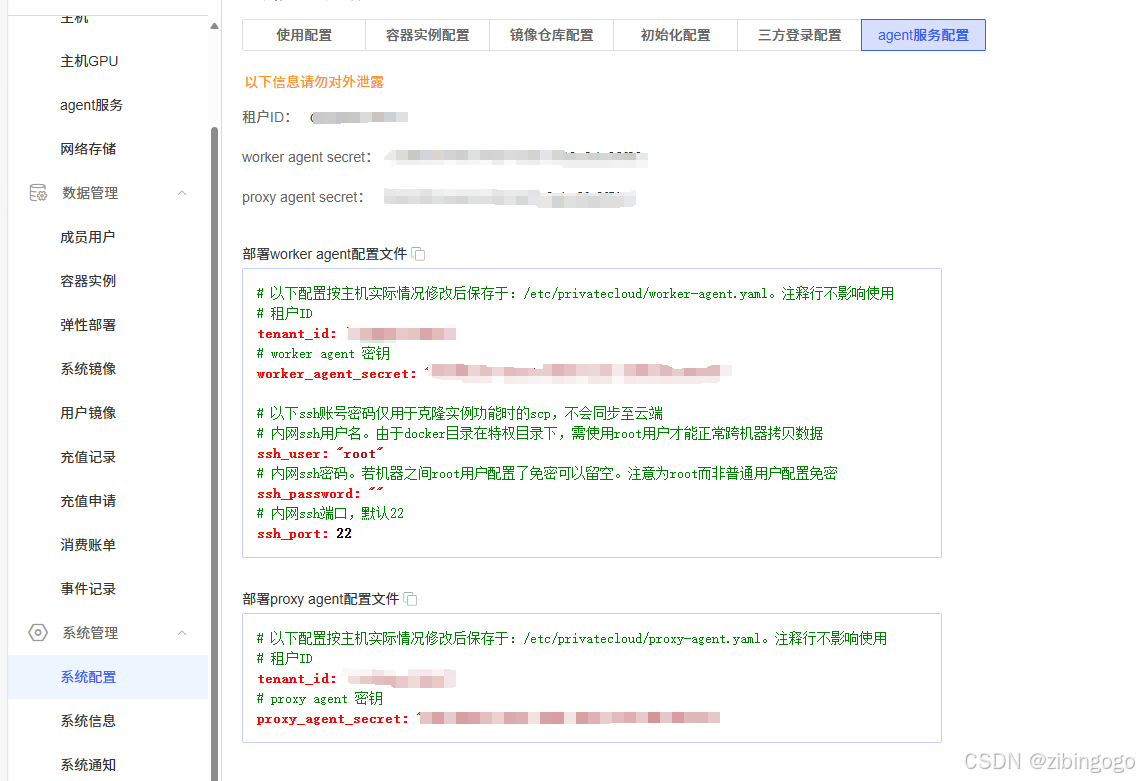Collapse the 系统管理 menu section
Screen dimensions: 1139x781
point(182,633)
